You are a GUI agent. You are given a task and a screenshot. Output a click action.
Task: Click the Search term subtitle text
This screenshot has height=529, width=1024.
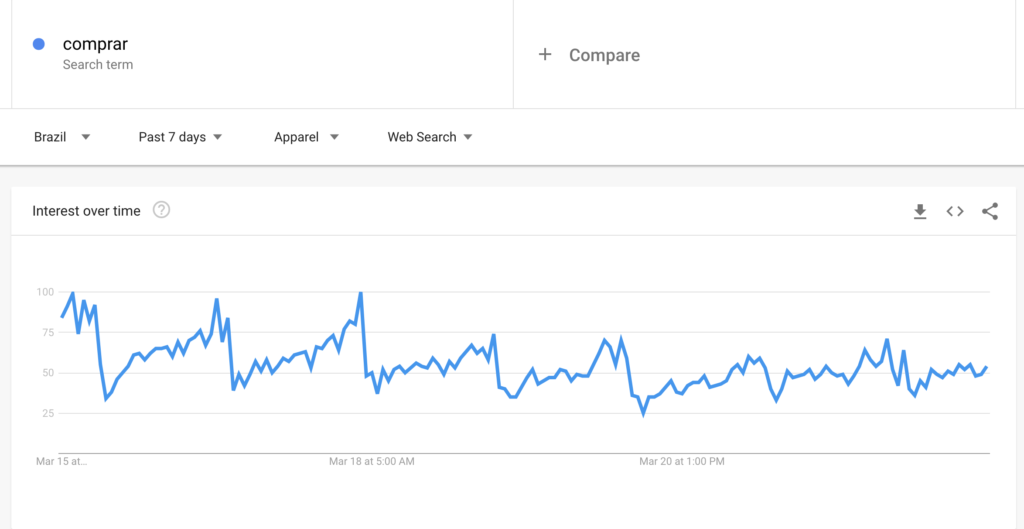click(98, 65)
